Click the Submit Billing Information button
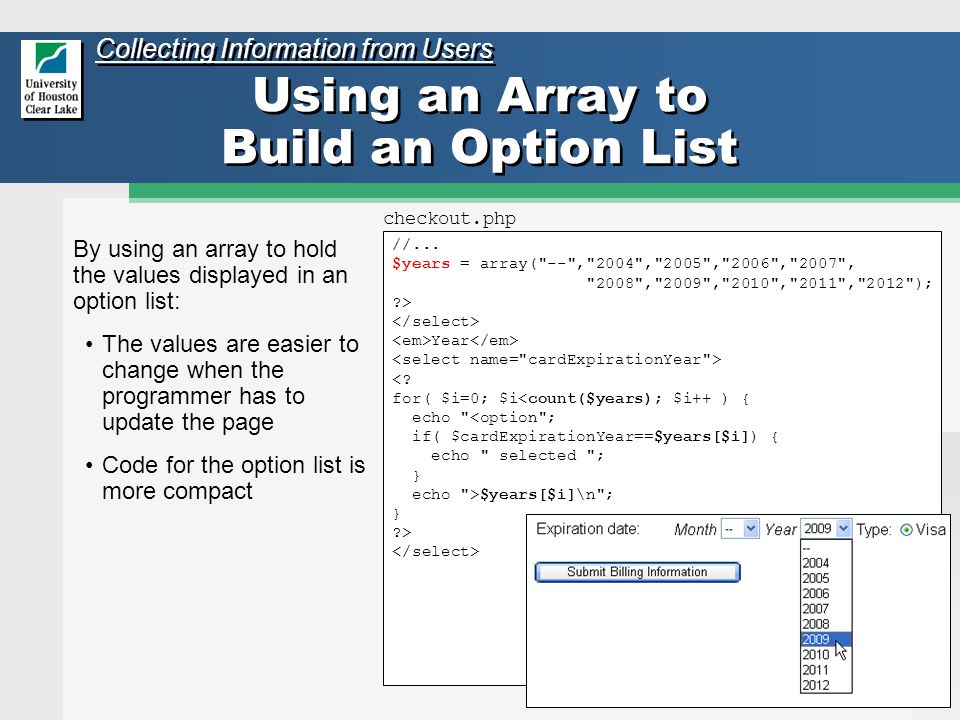960x720 pixels. coord(637,572)
